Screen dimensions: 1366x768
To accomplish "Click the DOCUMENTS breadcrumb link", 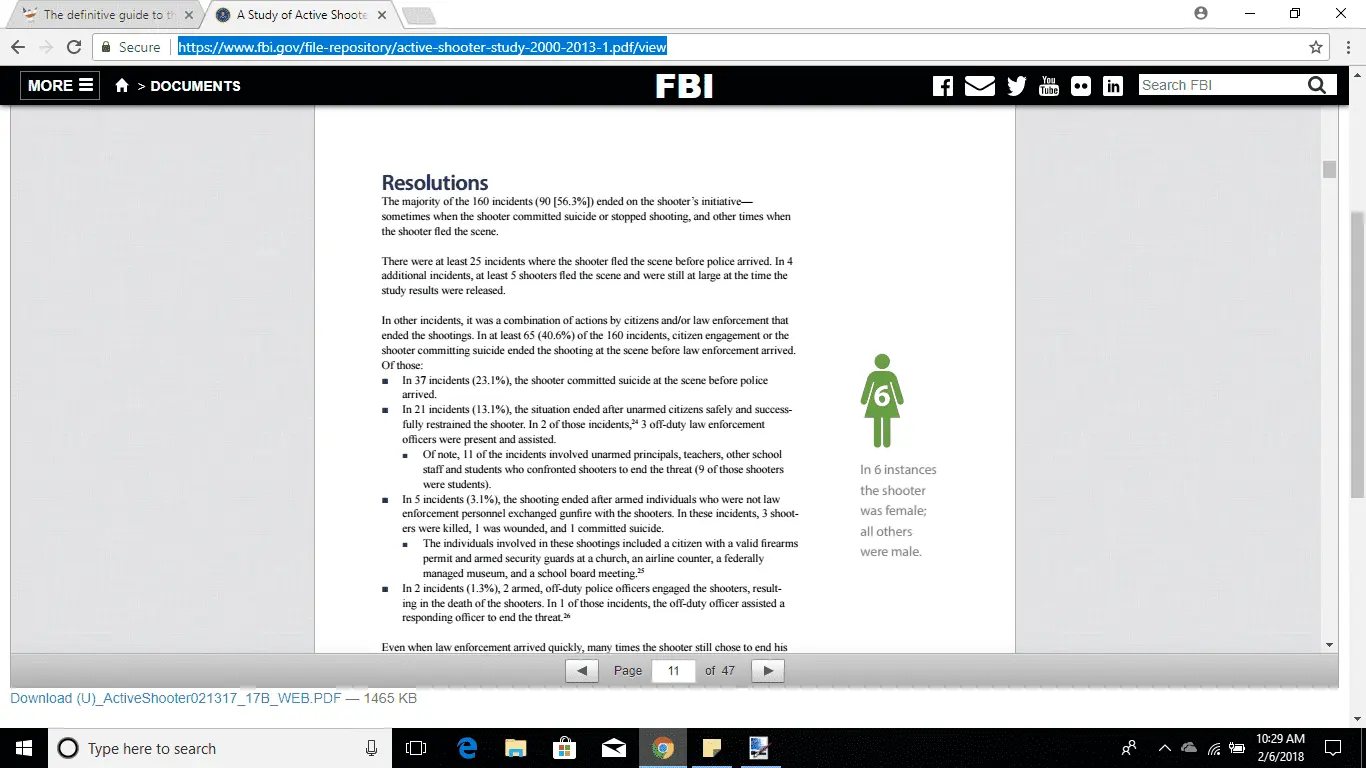I will tap(196, 86).
